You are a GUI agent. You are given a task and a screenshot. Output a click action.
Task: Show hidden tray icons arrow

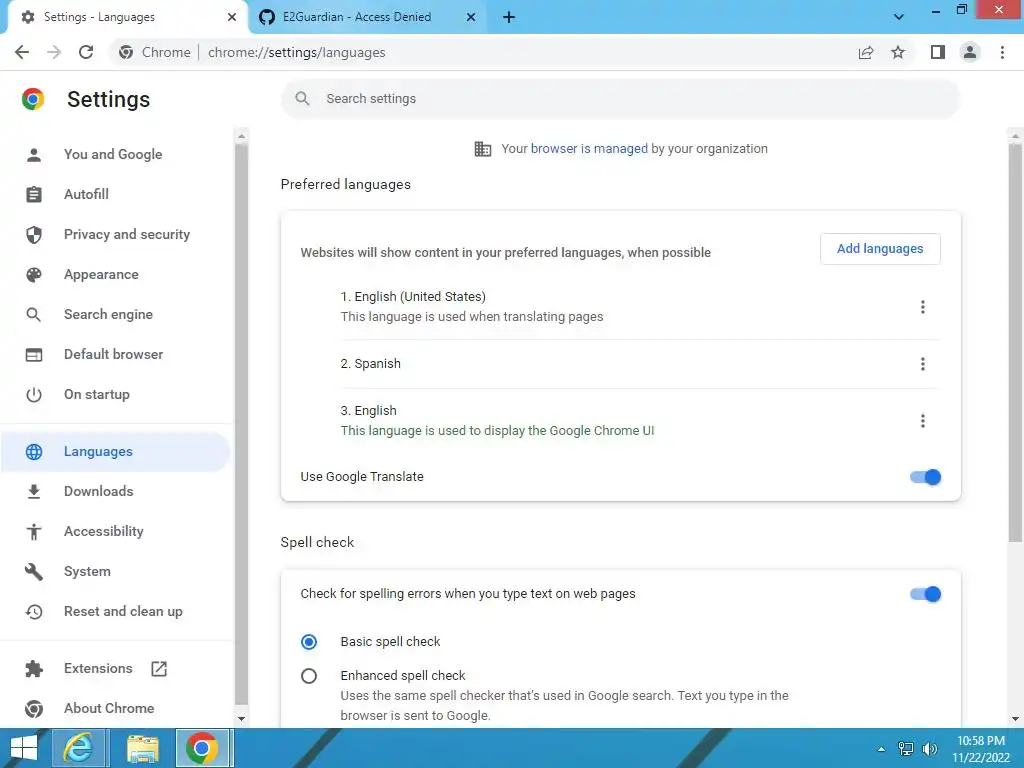(x=881, y=749)
